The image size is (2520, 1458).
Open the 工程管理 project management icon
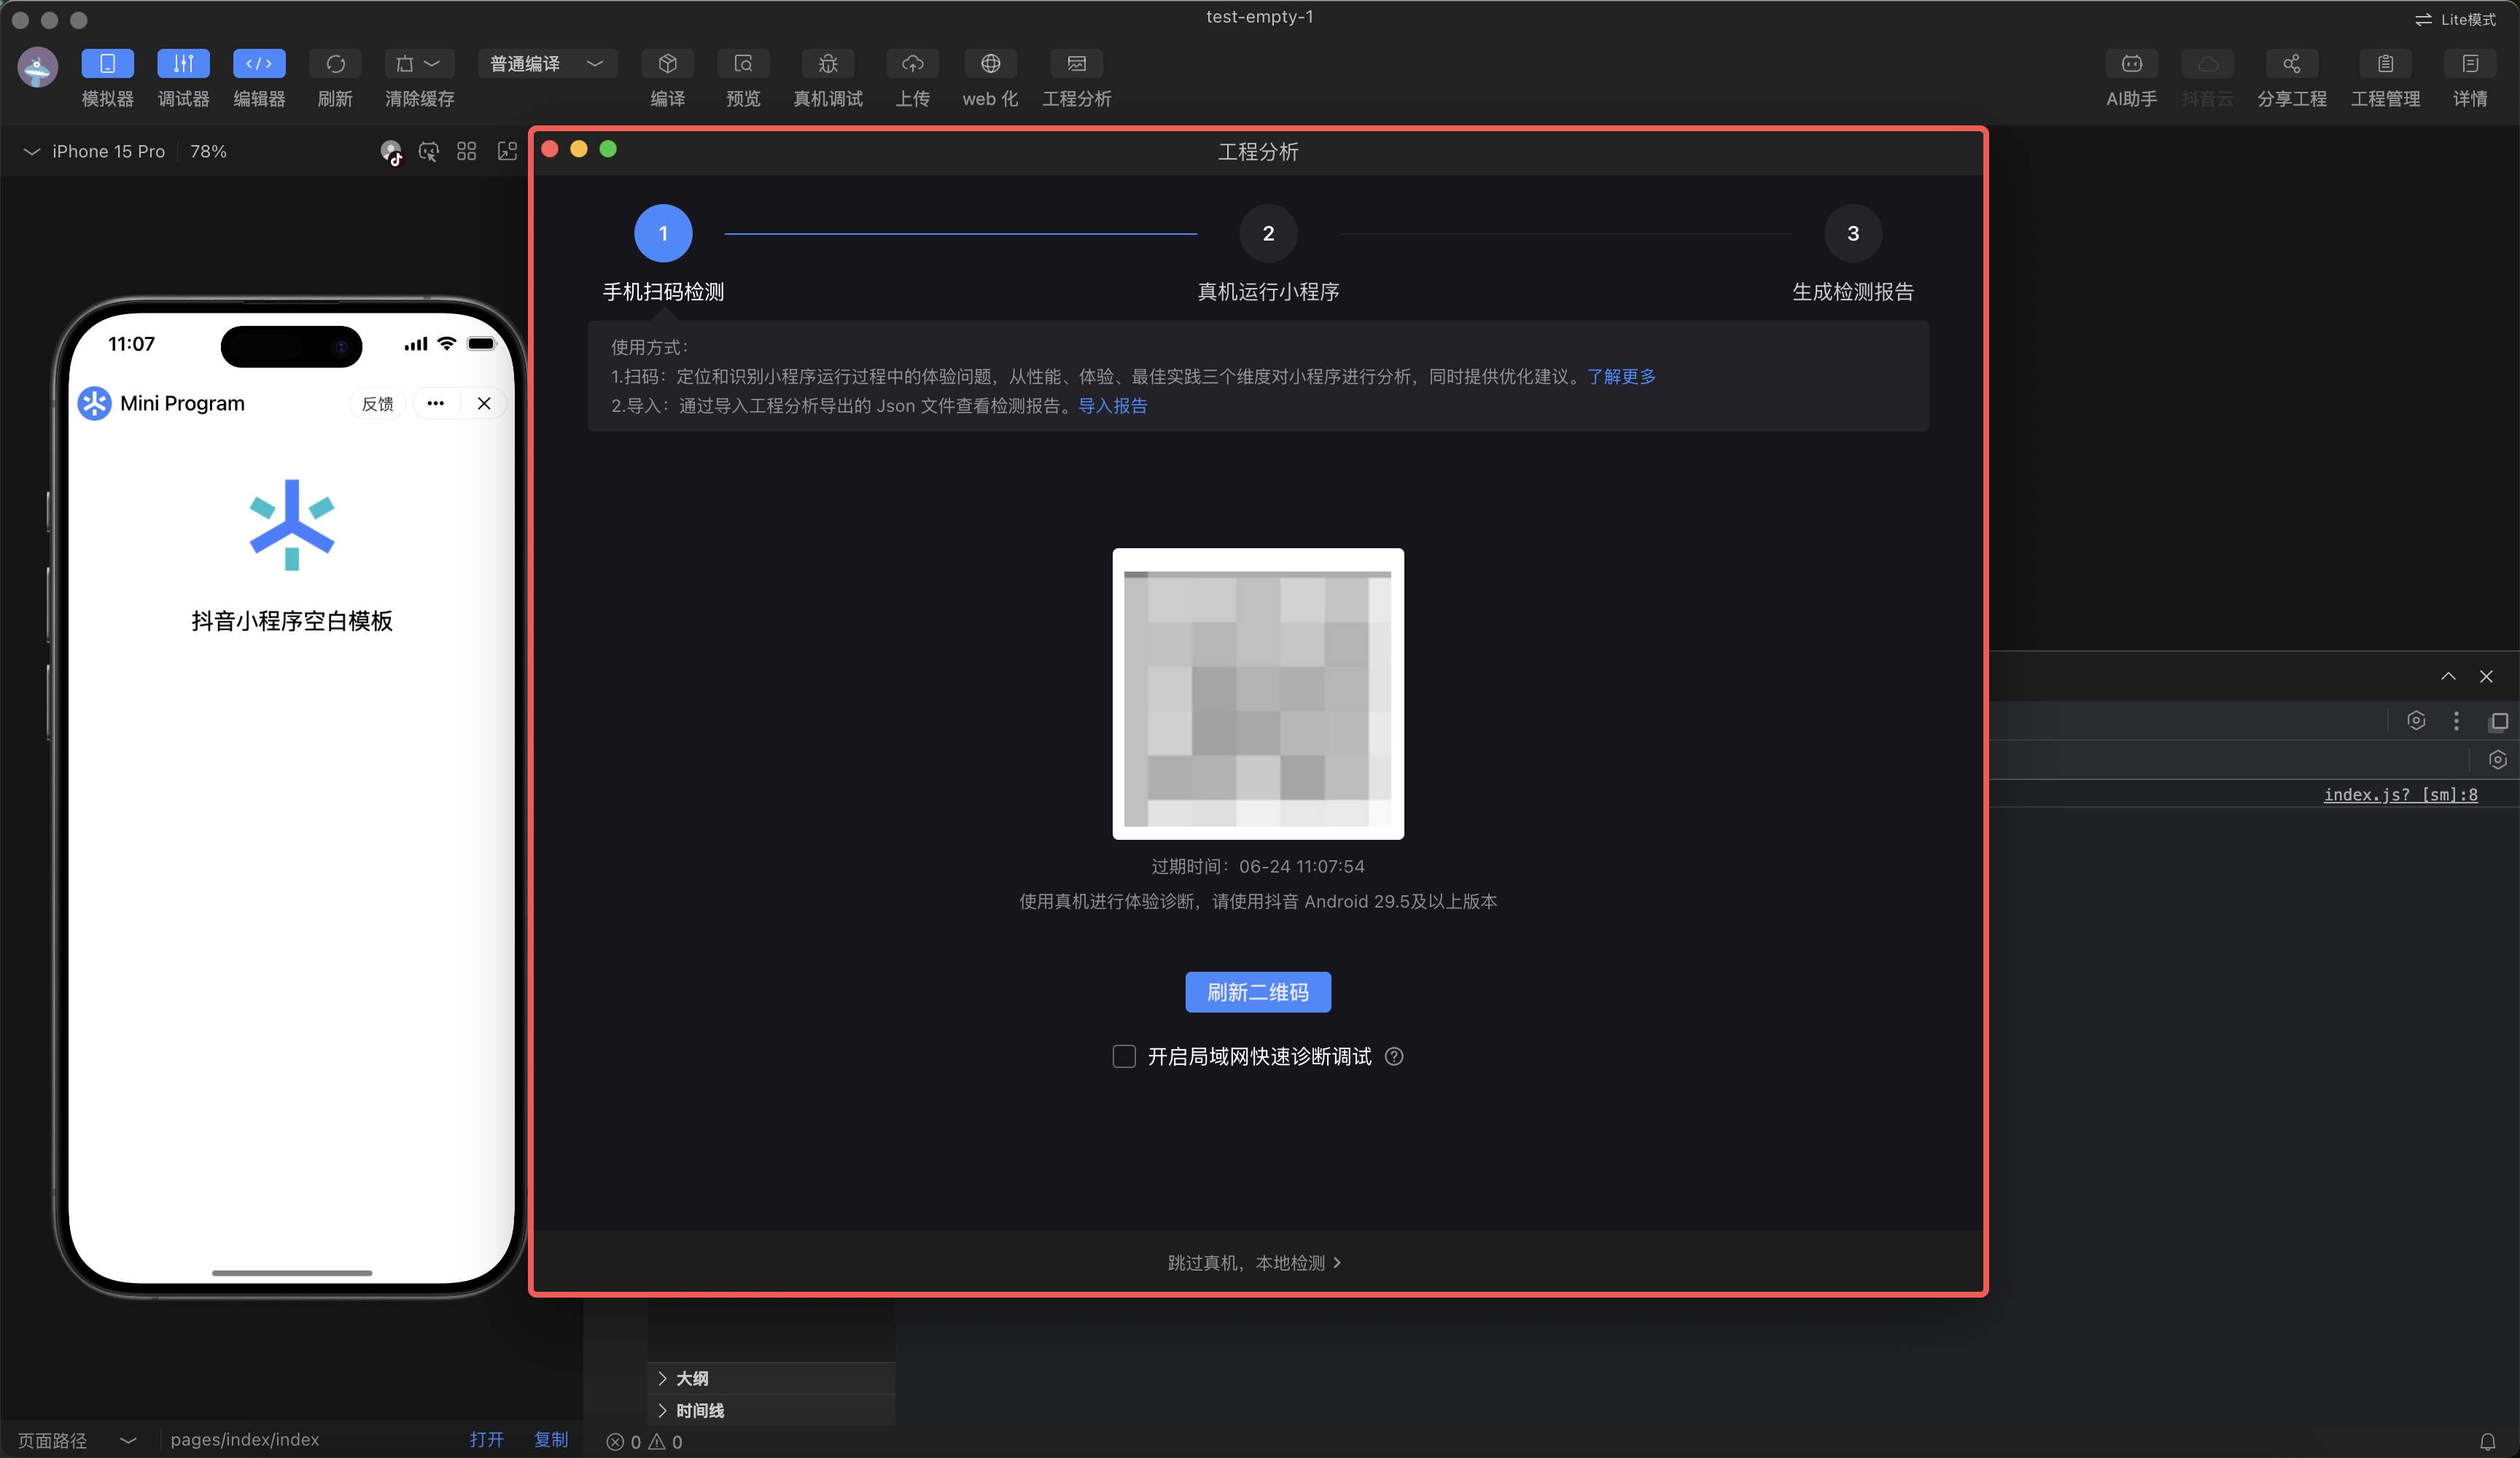coord(2385,64)
